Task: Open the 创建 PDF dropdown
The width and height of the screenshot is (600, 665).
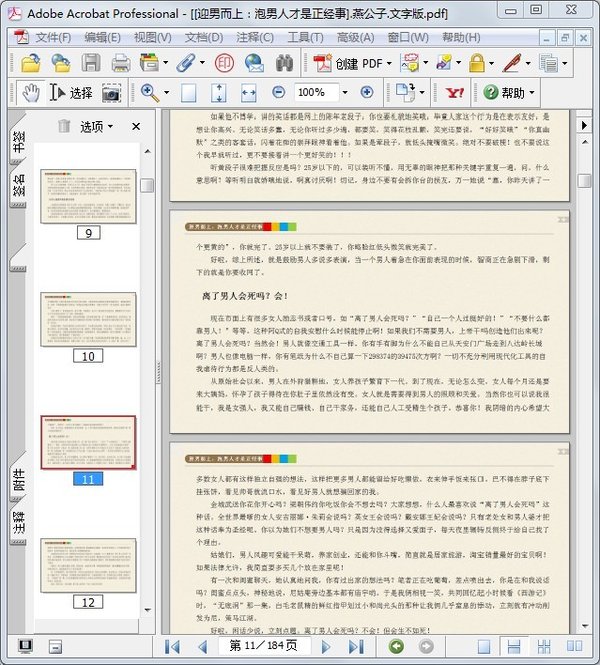Action: (x=389, y=64)
